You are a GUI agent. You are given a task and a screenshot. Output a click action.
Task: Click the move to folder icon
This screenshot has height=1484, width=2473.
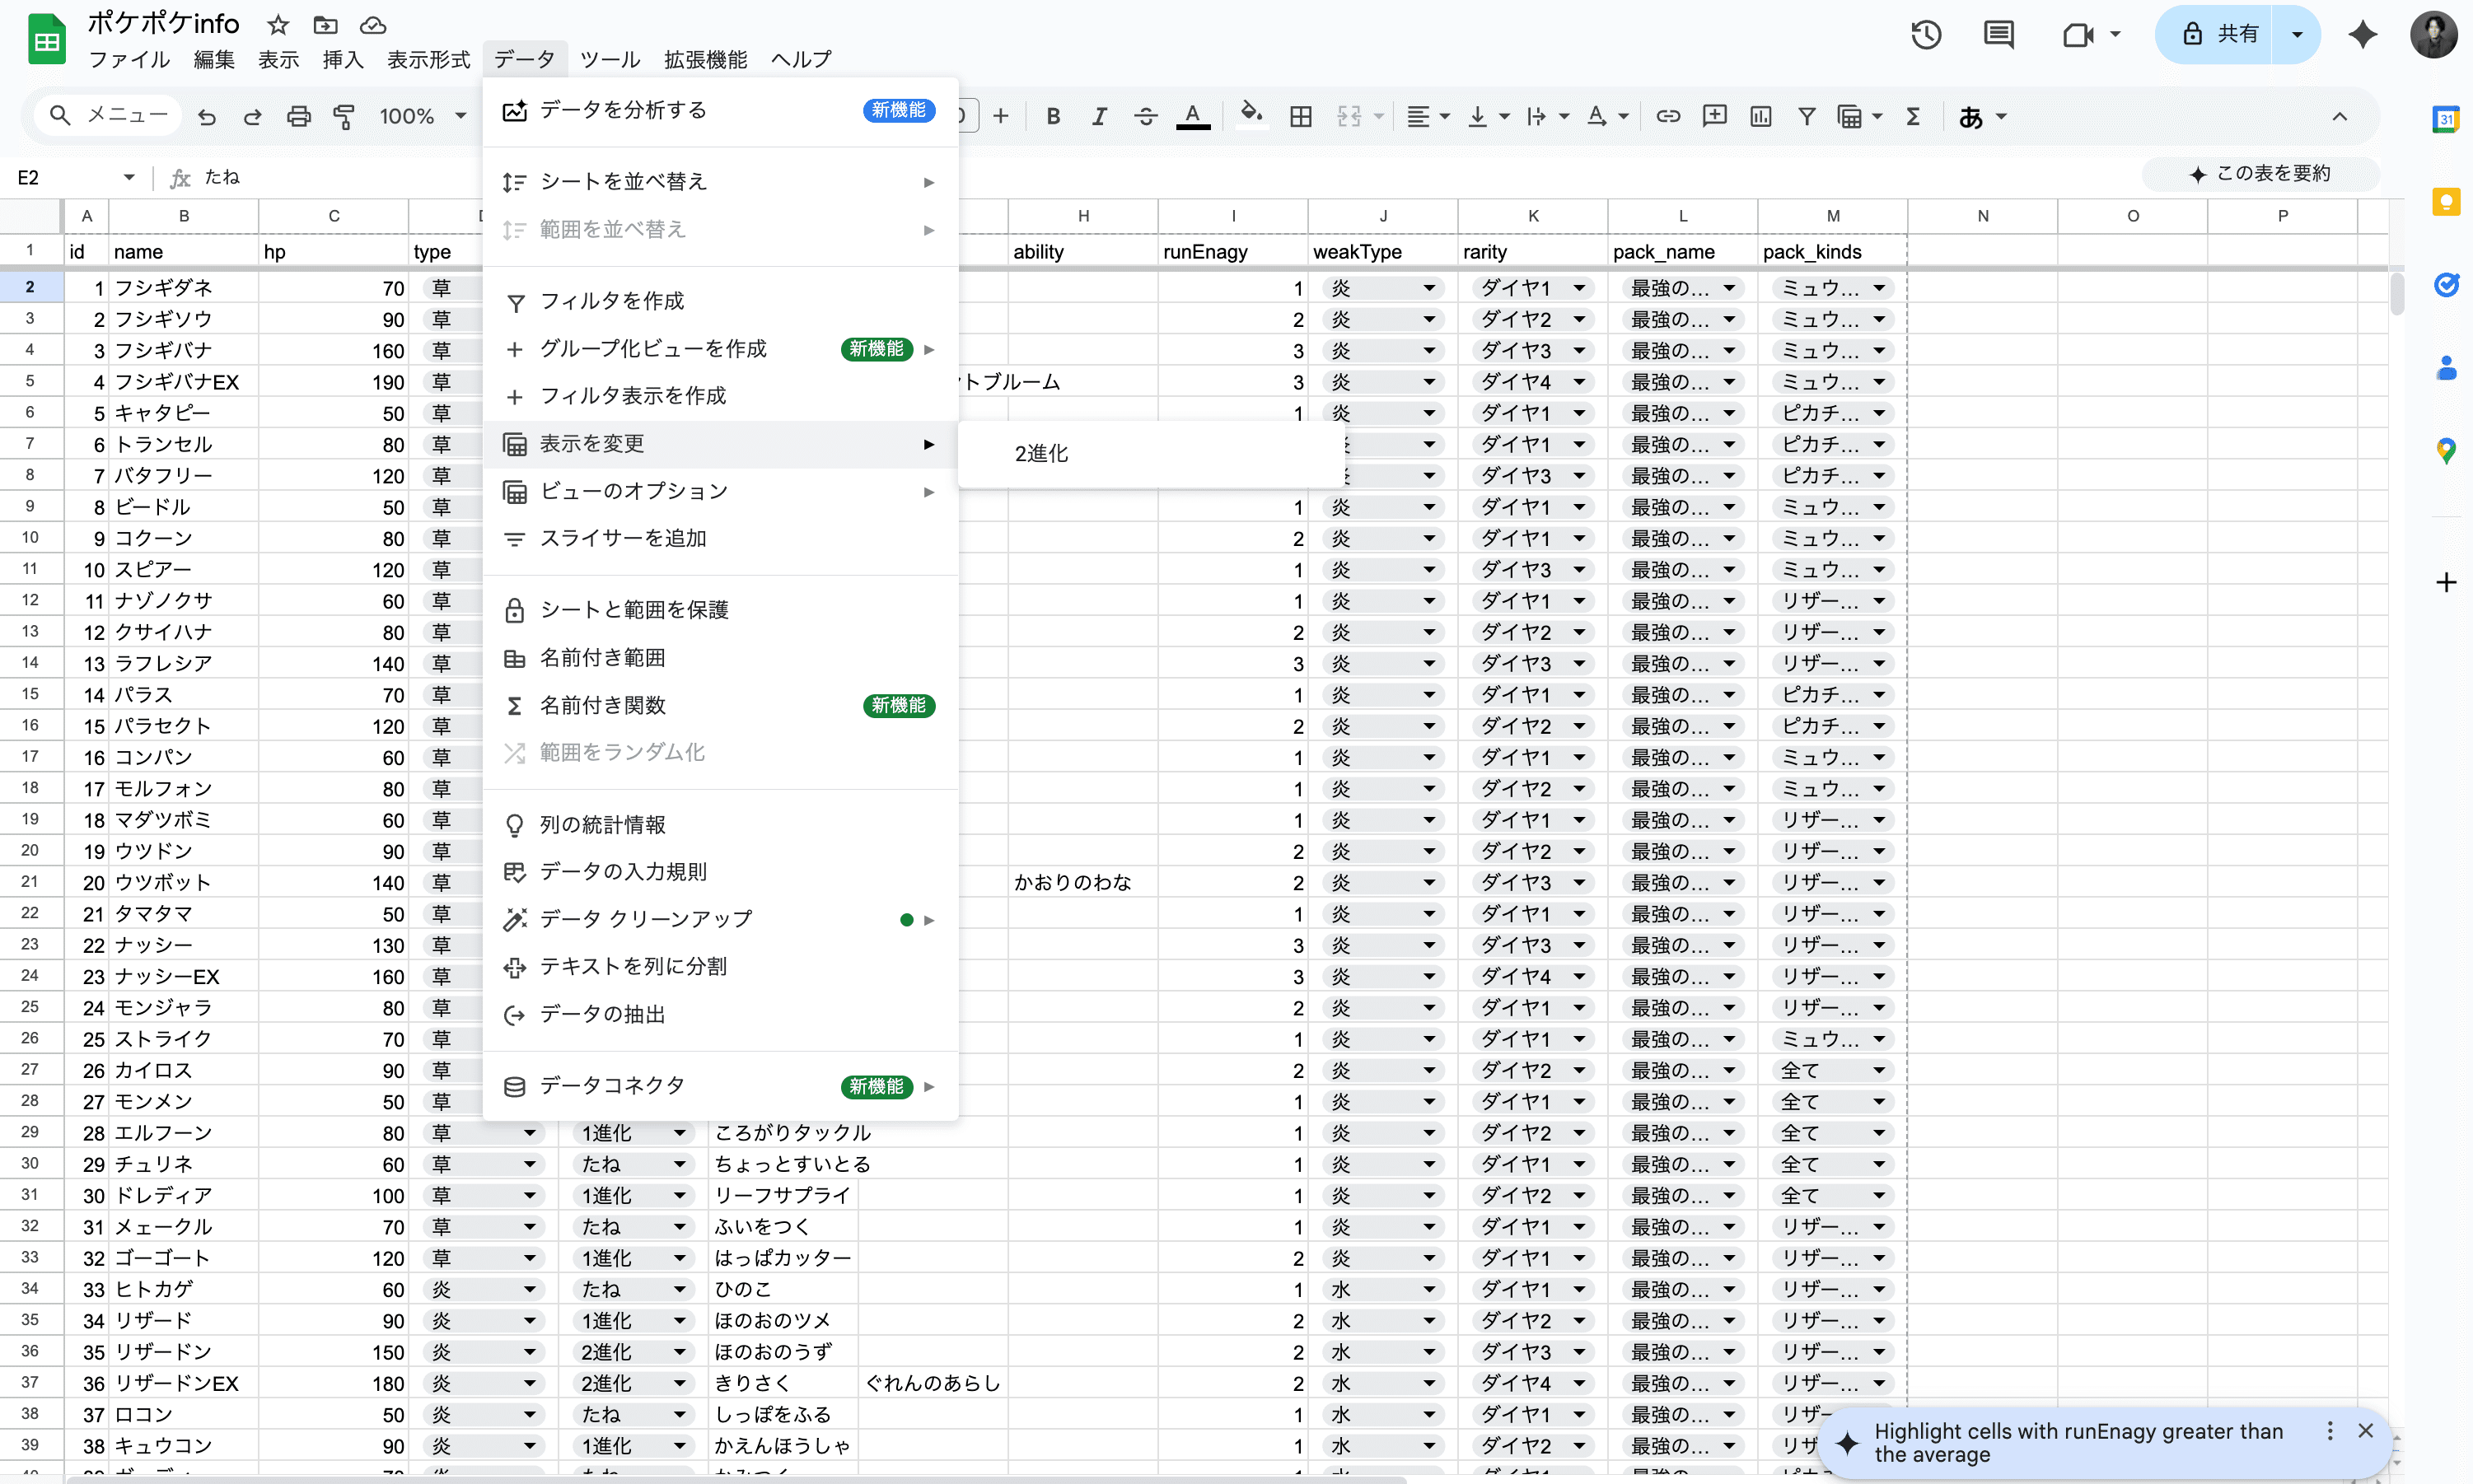click(x=325, y=25)
